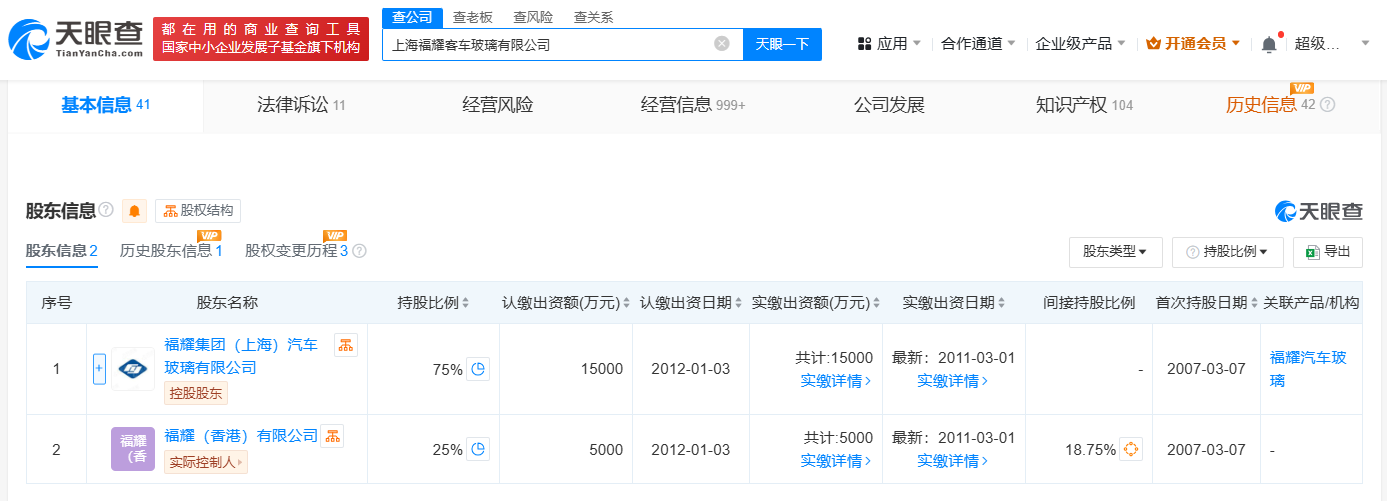Open the notification bell in header
Image resolution: width=1387 pixels, height=501 pixels.
coord(1269,44)
